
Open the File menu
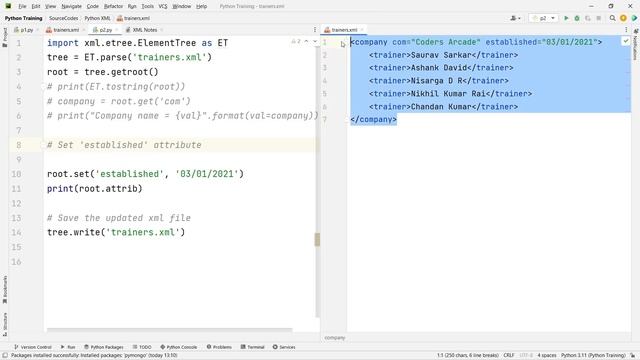pos(22,6)
